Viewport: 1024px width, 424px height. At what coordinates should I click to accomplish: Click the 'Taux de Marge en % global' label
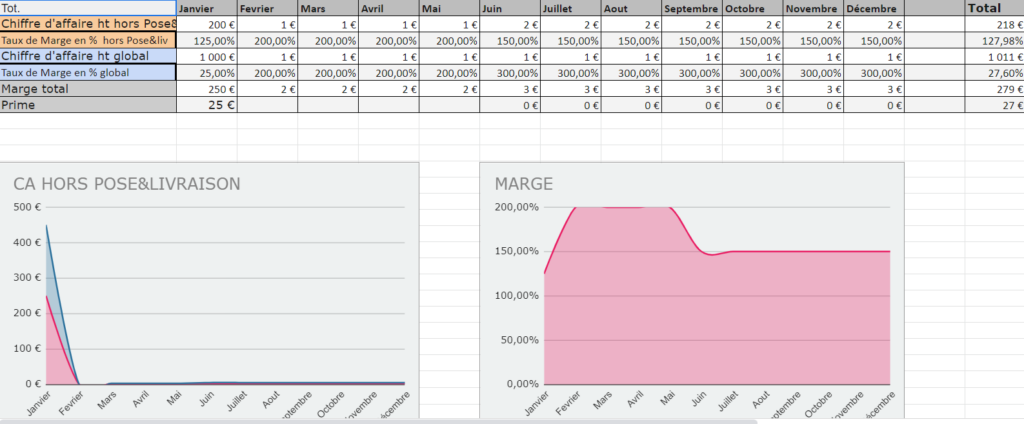coord(88,73)
